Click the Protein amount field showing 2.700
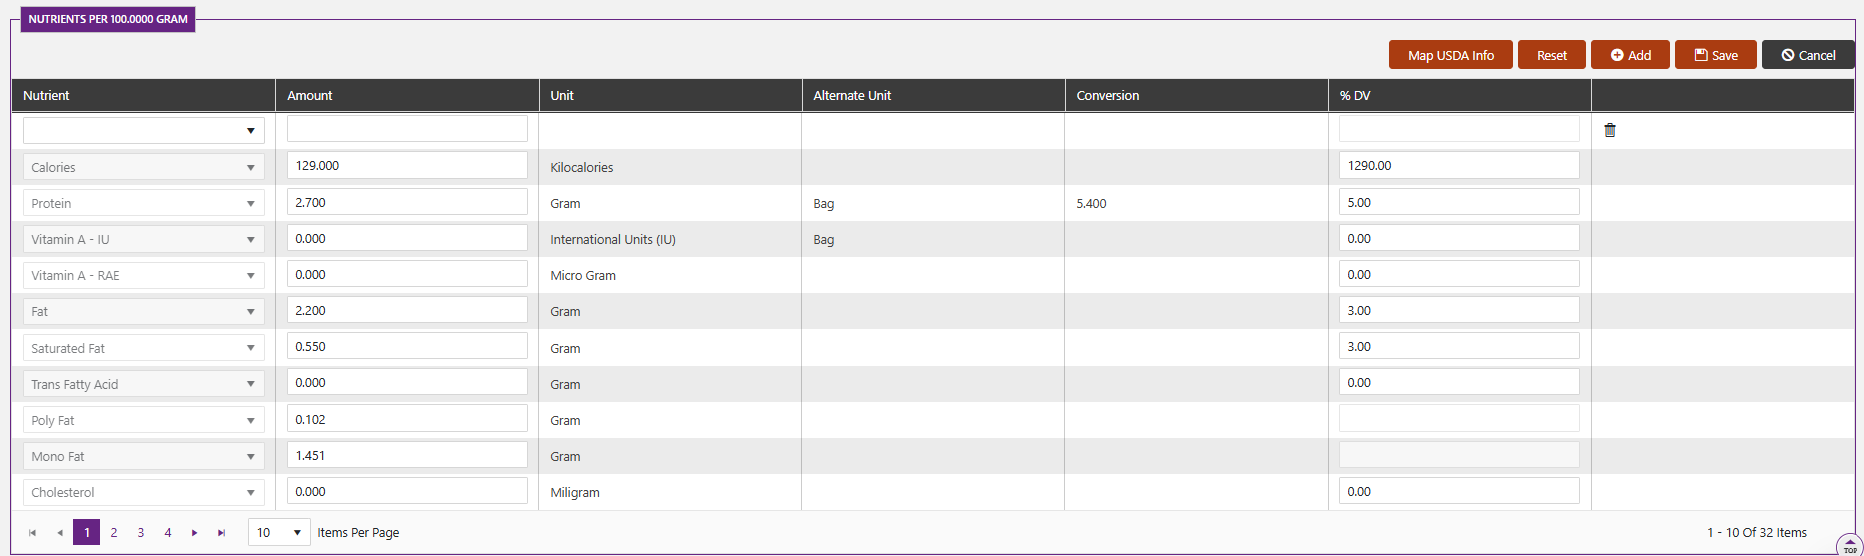Viewport: 1864px width, 556px height. point(407,202)
